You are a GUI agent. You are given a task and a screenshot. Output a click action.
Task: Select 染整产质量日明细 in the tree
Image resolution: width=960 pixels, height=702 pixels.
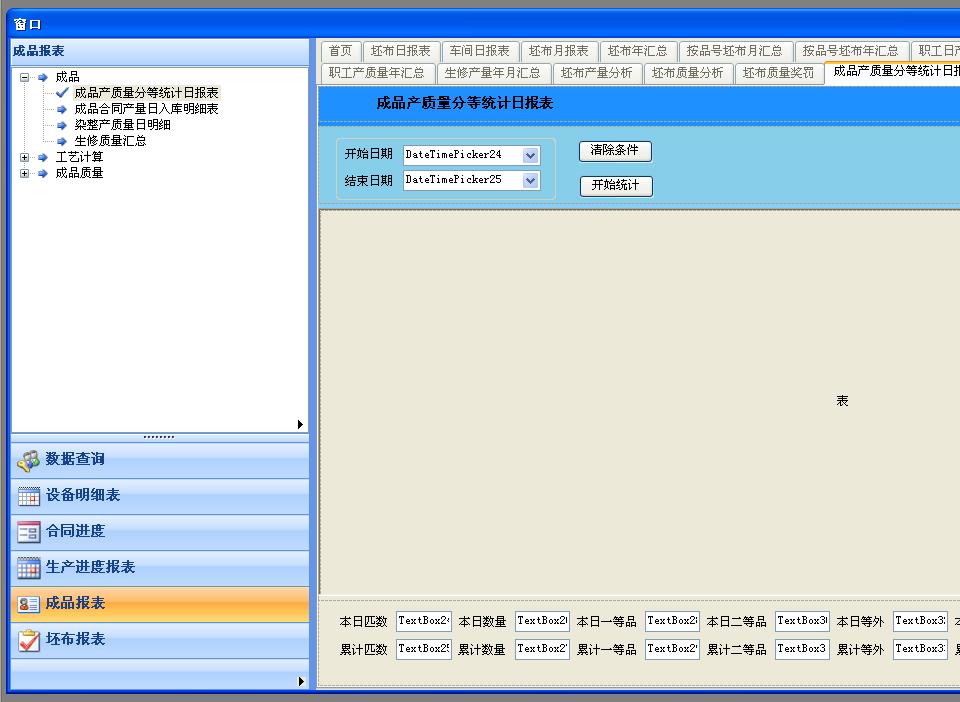coord(122,125)
